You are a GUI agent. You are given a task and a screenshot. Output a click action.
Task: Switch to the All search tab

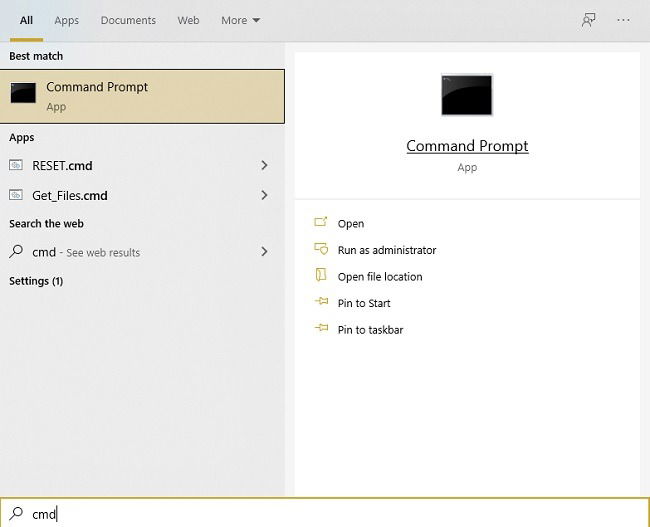click(26, 20)
